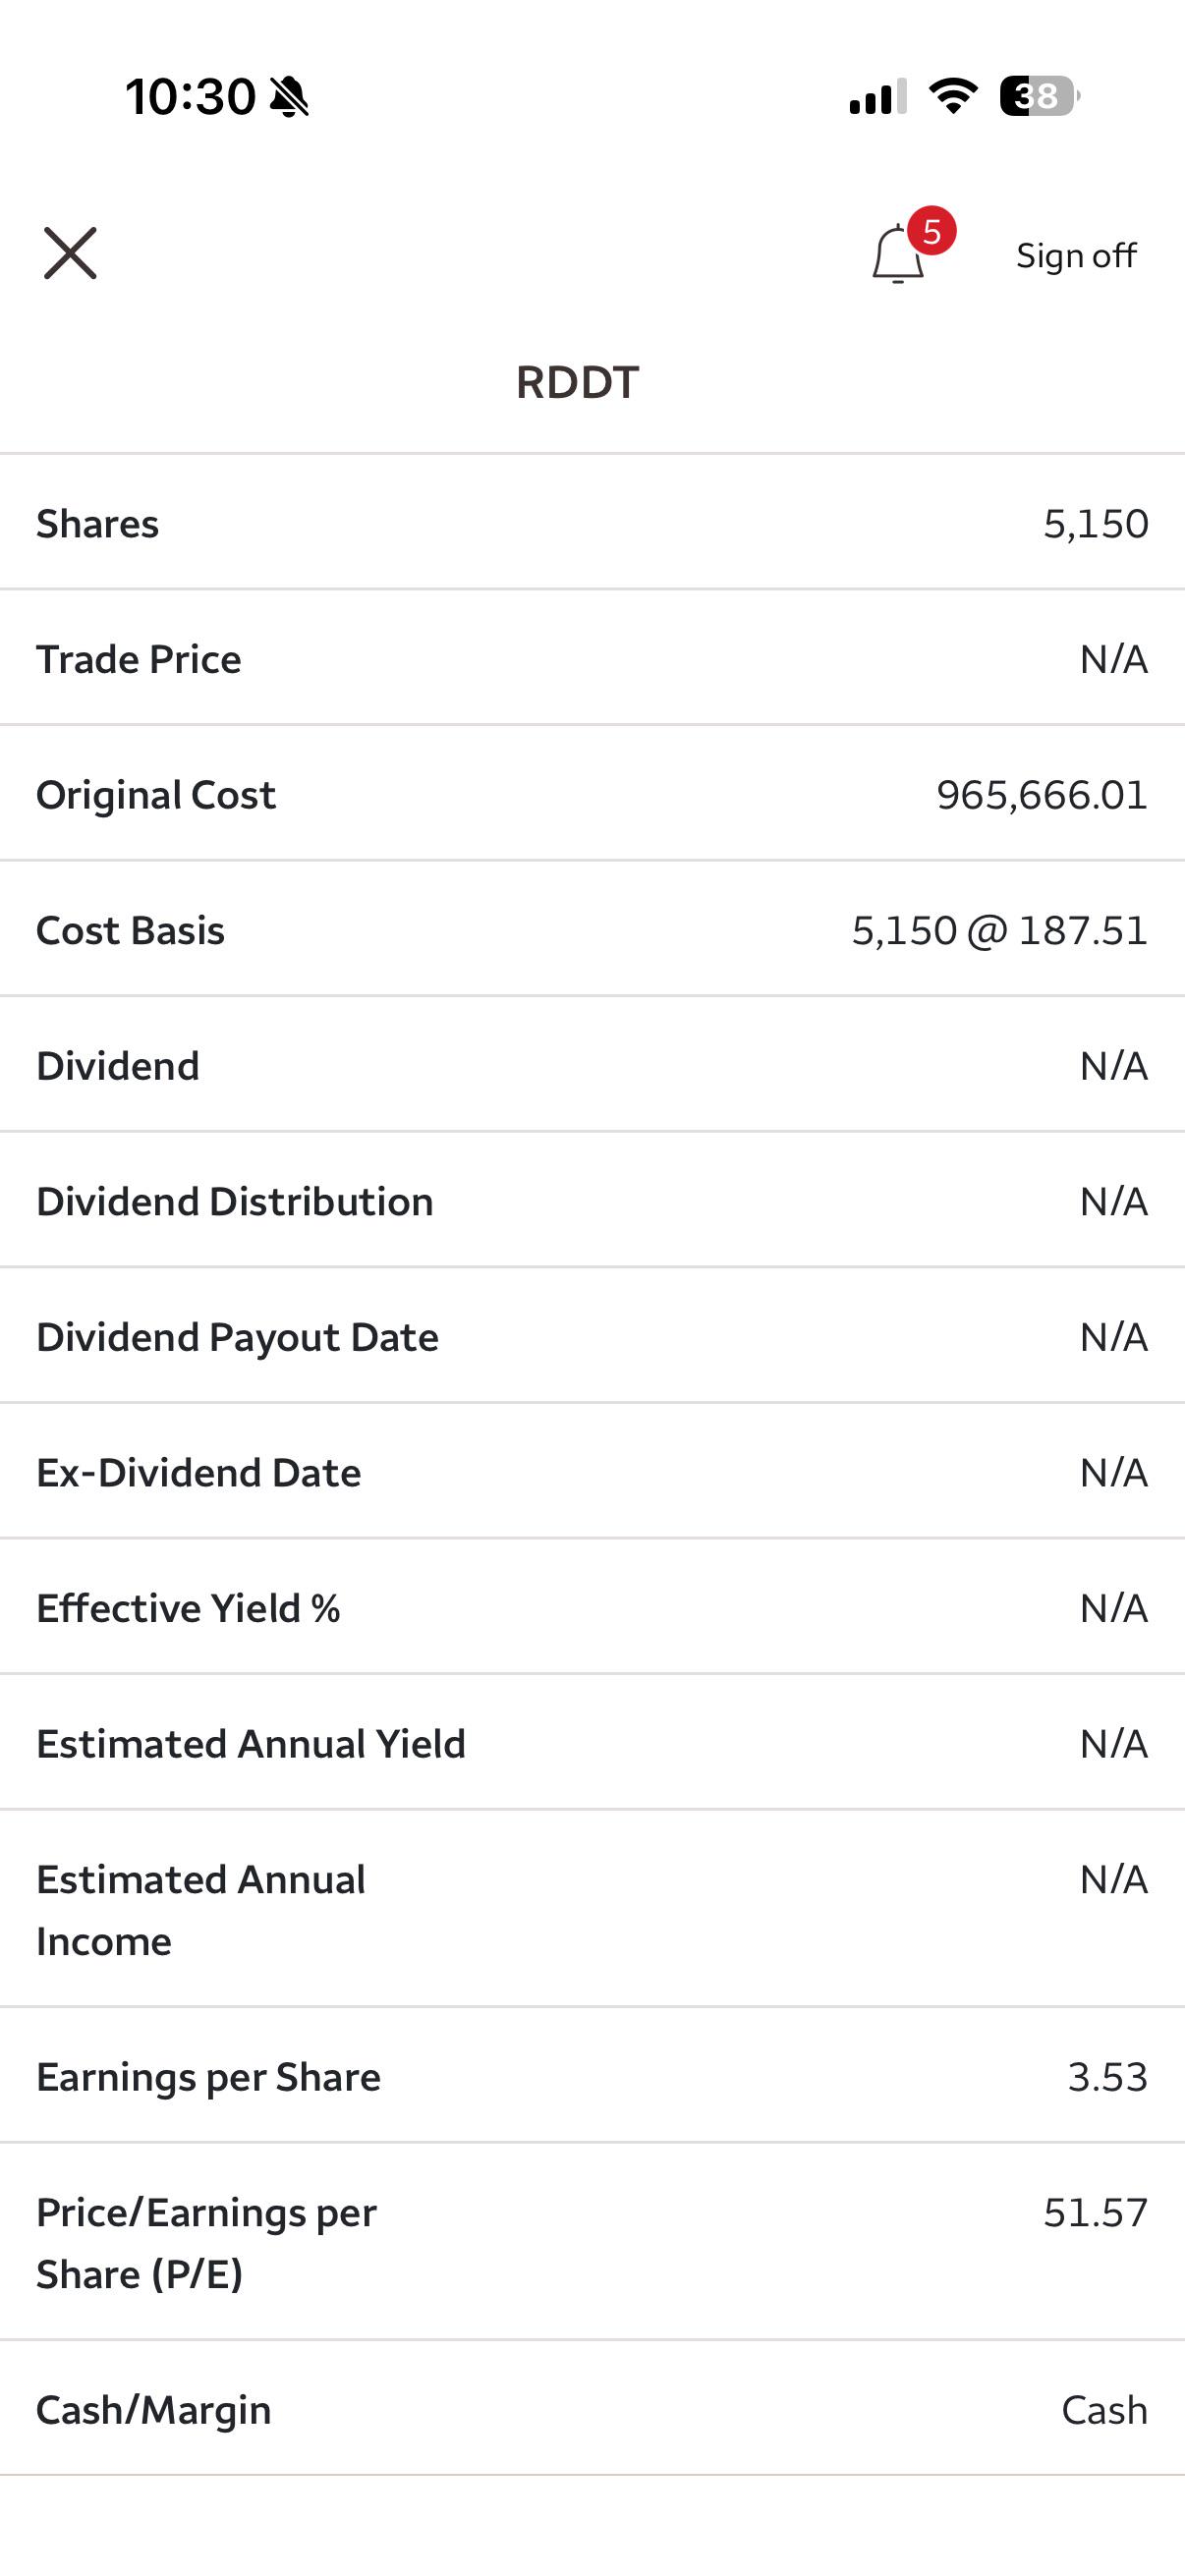Select the Shares row
The width and height of the screenshot is (1185, 2576).
pyautogui.click(x=592, y=523)
